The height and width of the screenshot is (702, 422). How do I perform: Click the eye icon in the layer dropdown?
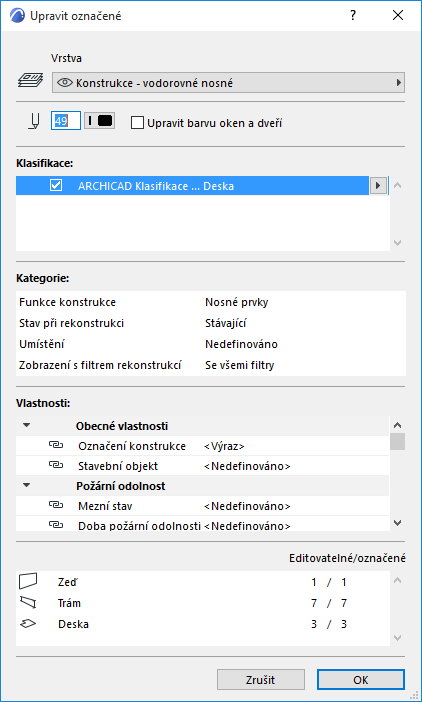coord(65,83)
